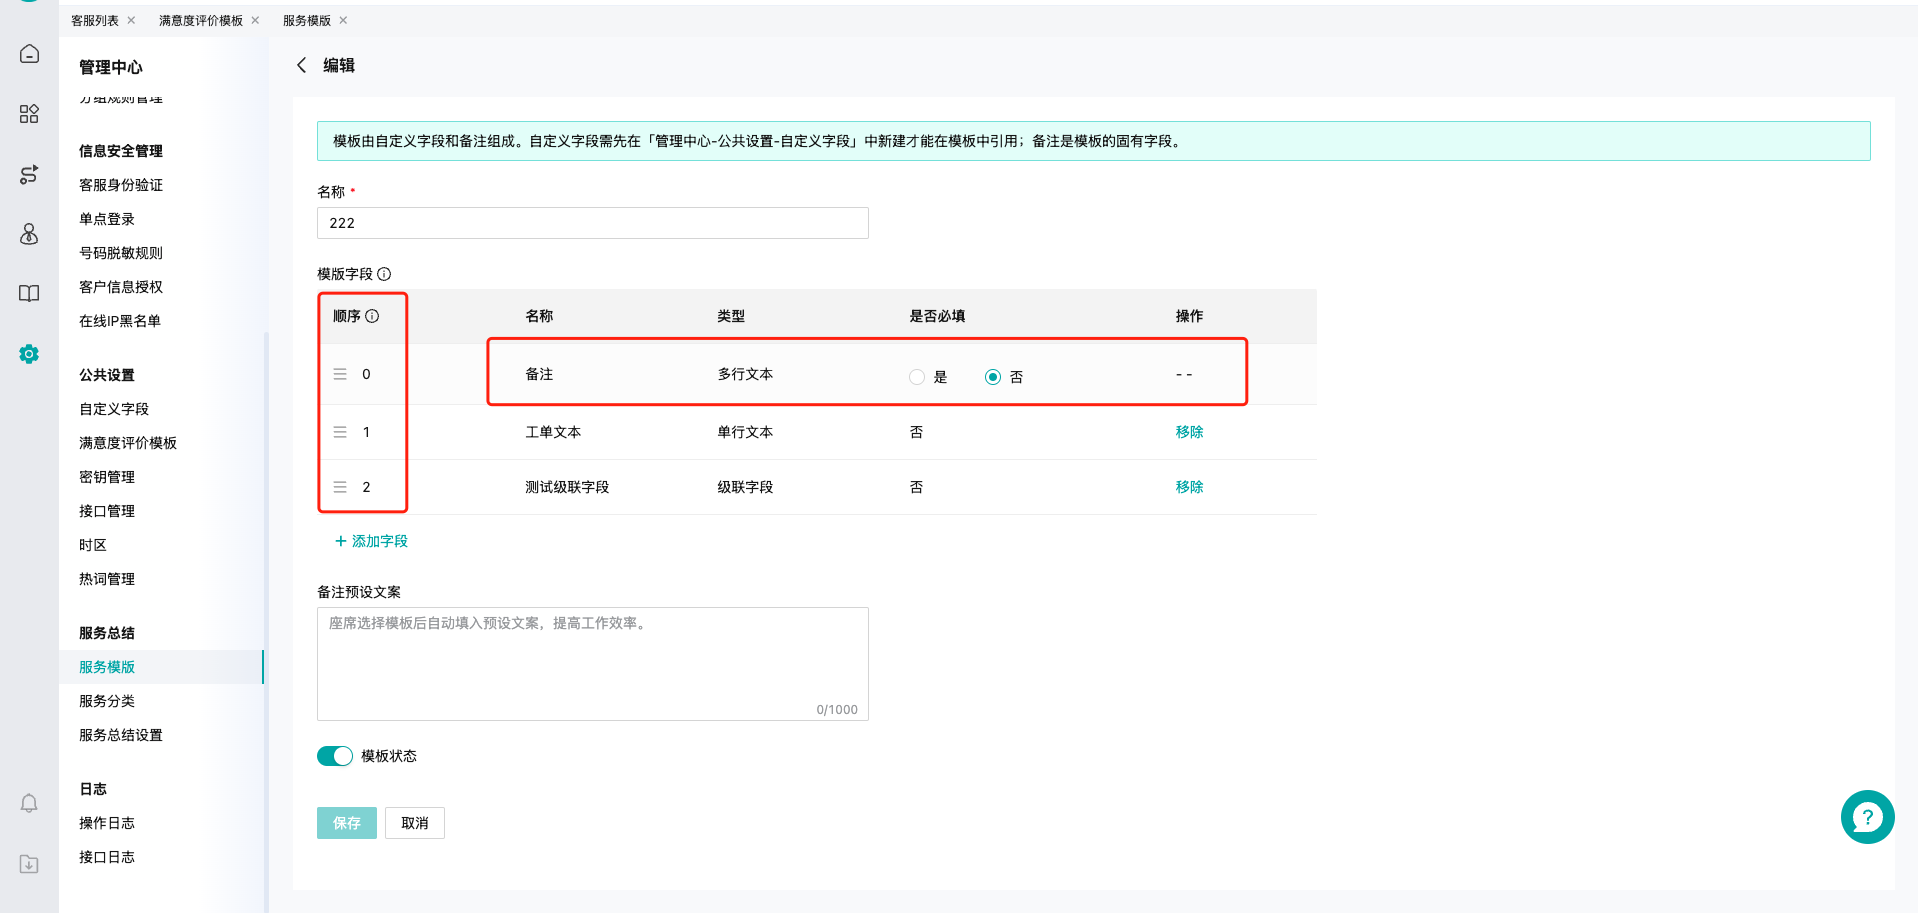Click the drag handle of row 1
Viewport: 1918px width, 913px height.
coord(340,432)
